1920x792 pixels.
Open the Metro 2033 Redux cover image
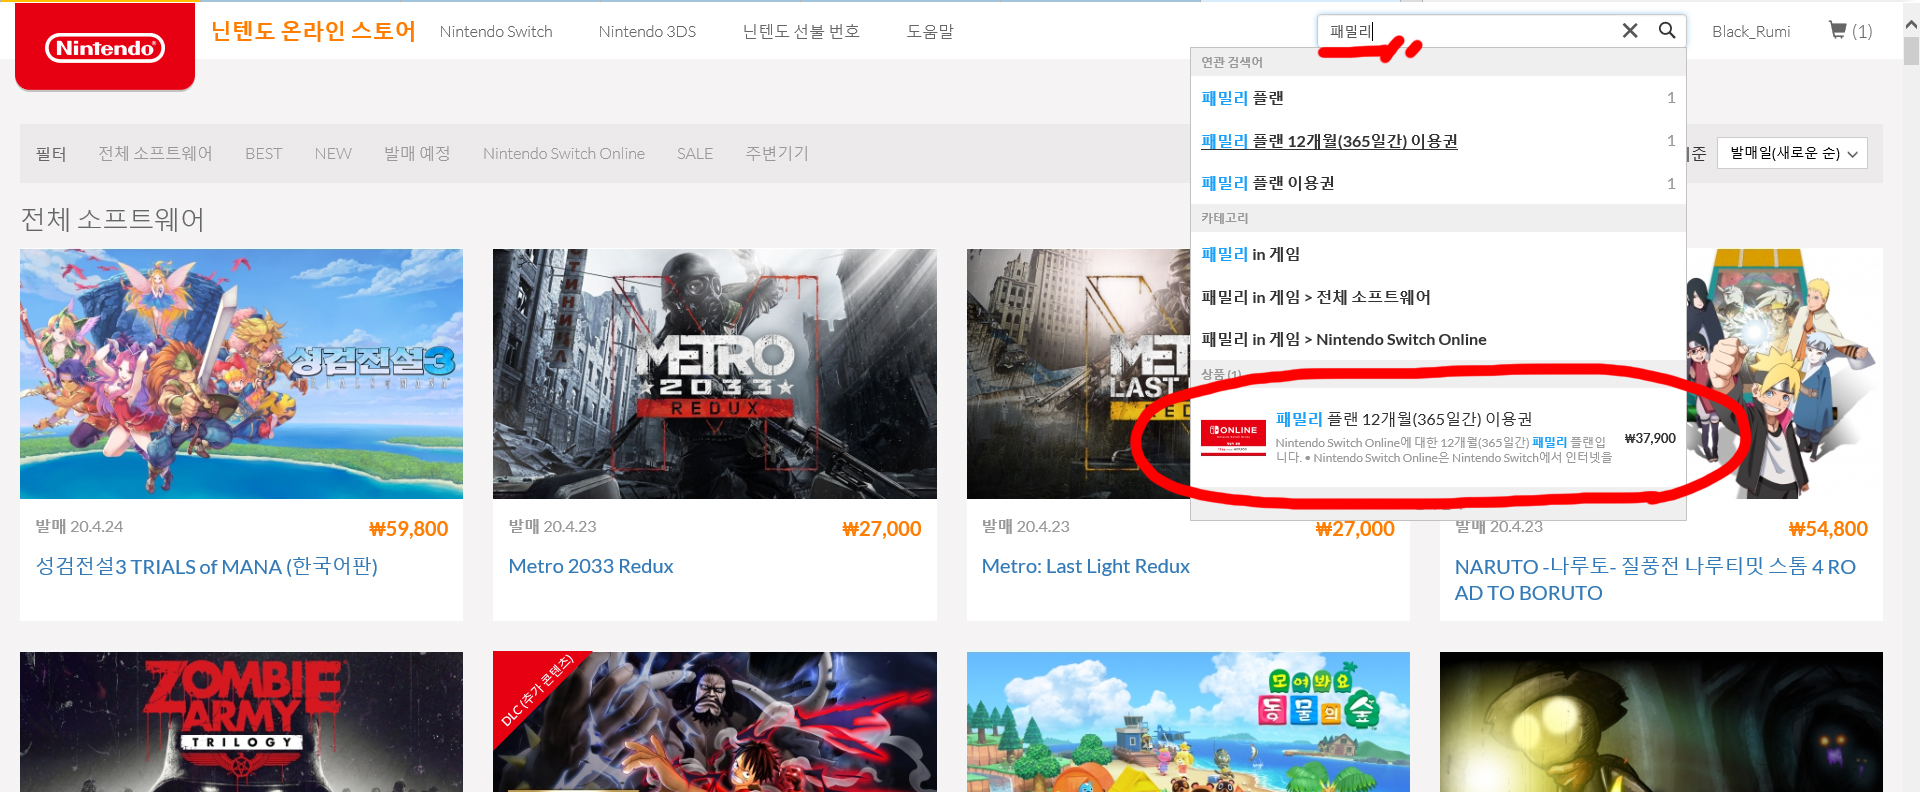715,374
